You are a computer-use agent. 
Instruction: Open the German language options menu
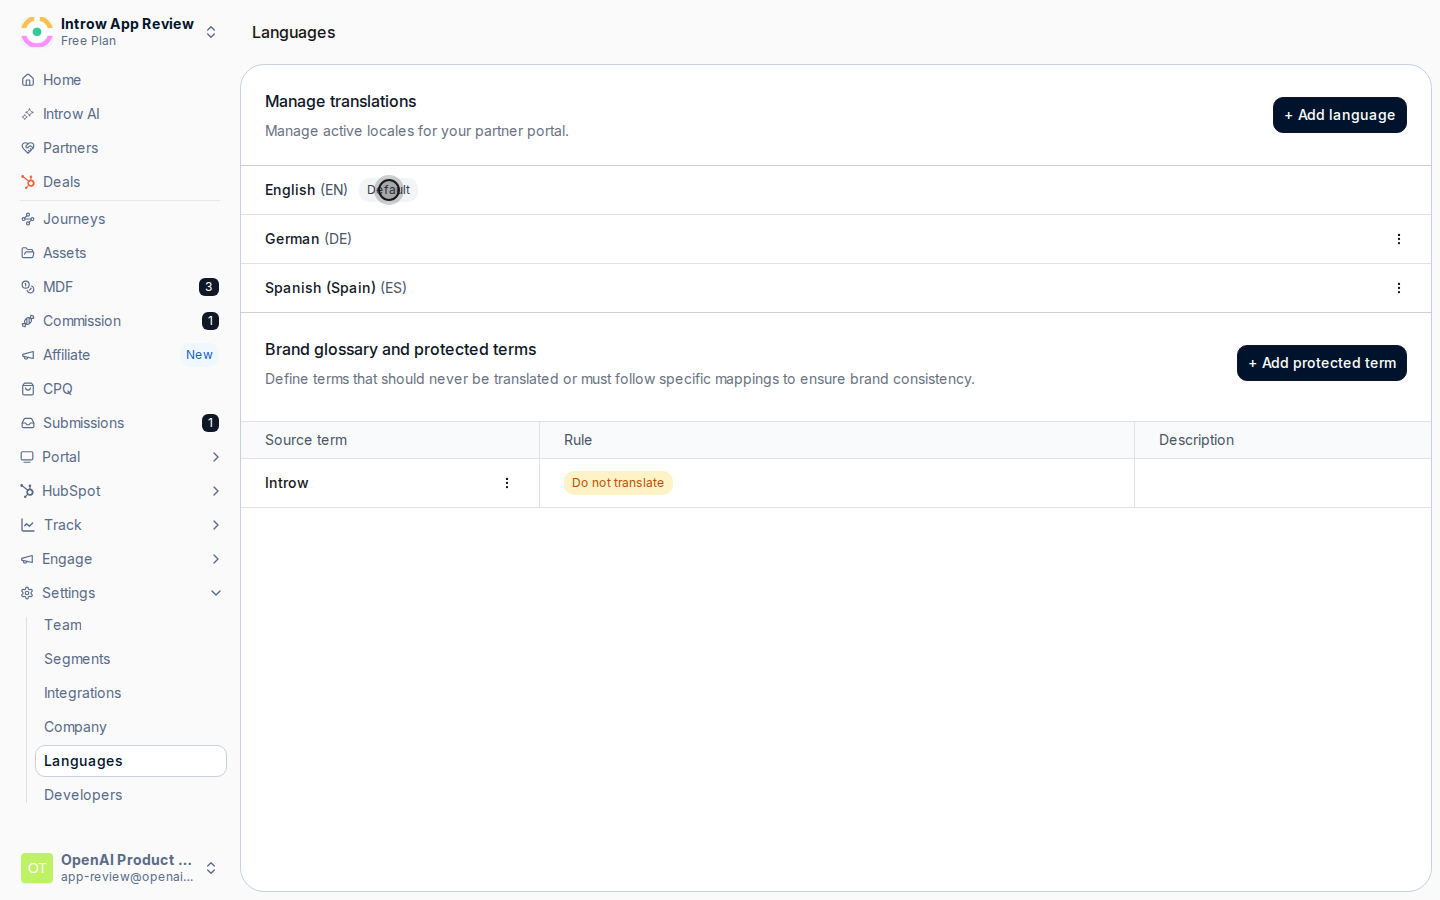[1398, 239]
